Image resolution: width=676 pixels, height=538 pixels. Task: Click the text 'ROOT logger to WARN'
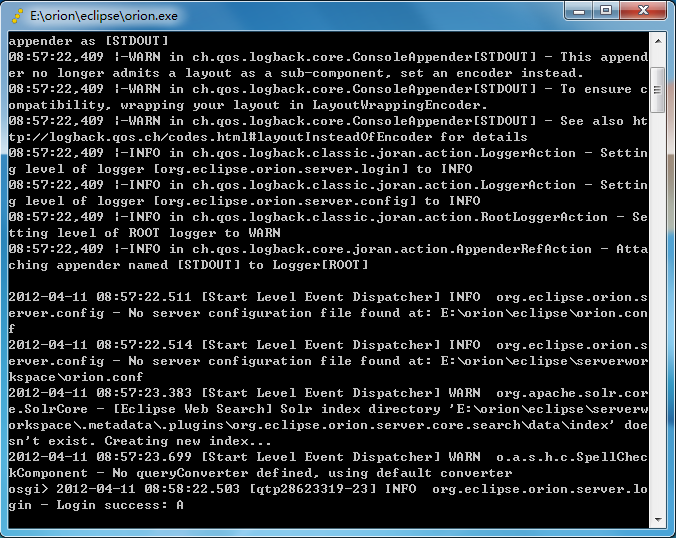(204, 233)
